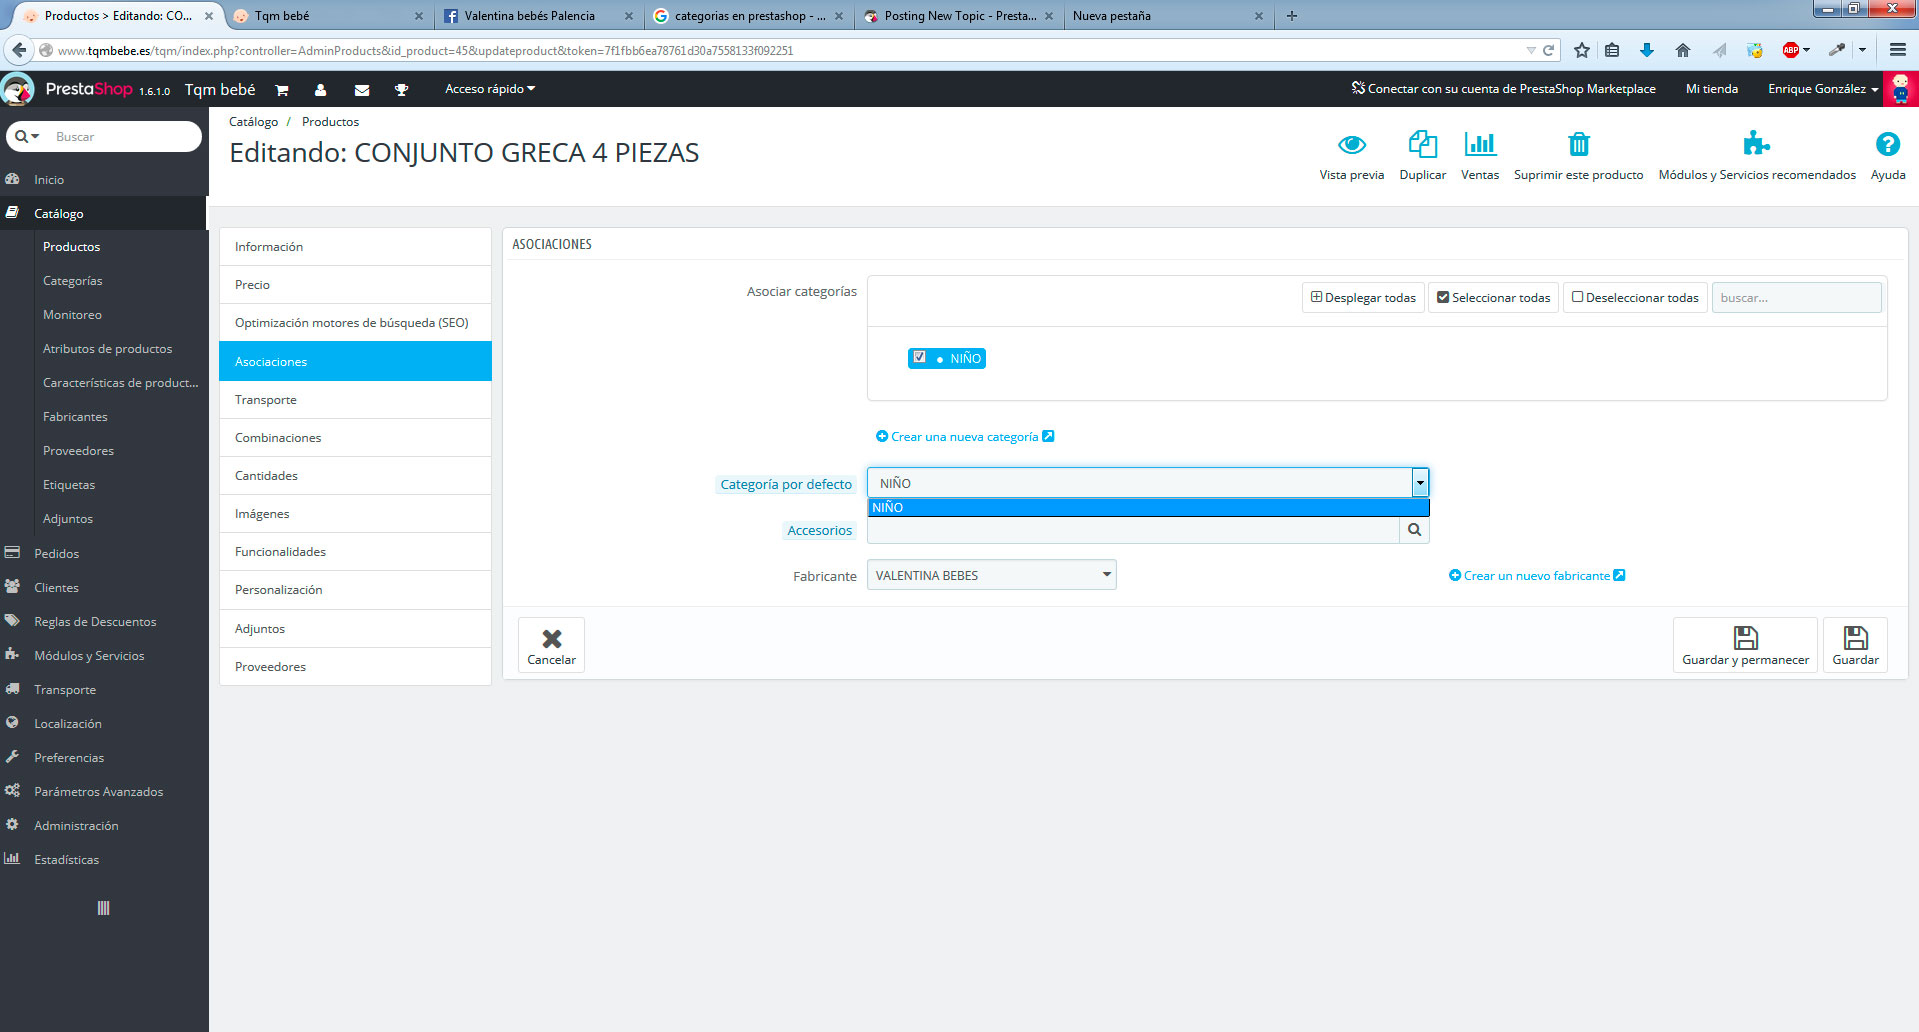The height and width of the screenshot is (1032, 1919).
Task: Select NIÑO option in dropdown list
Action: click(x=1148, y=508)
